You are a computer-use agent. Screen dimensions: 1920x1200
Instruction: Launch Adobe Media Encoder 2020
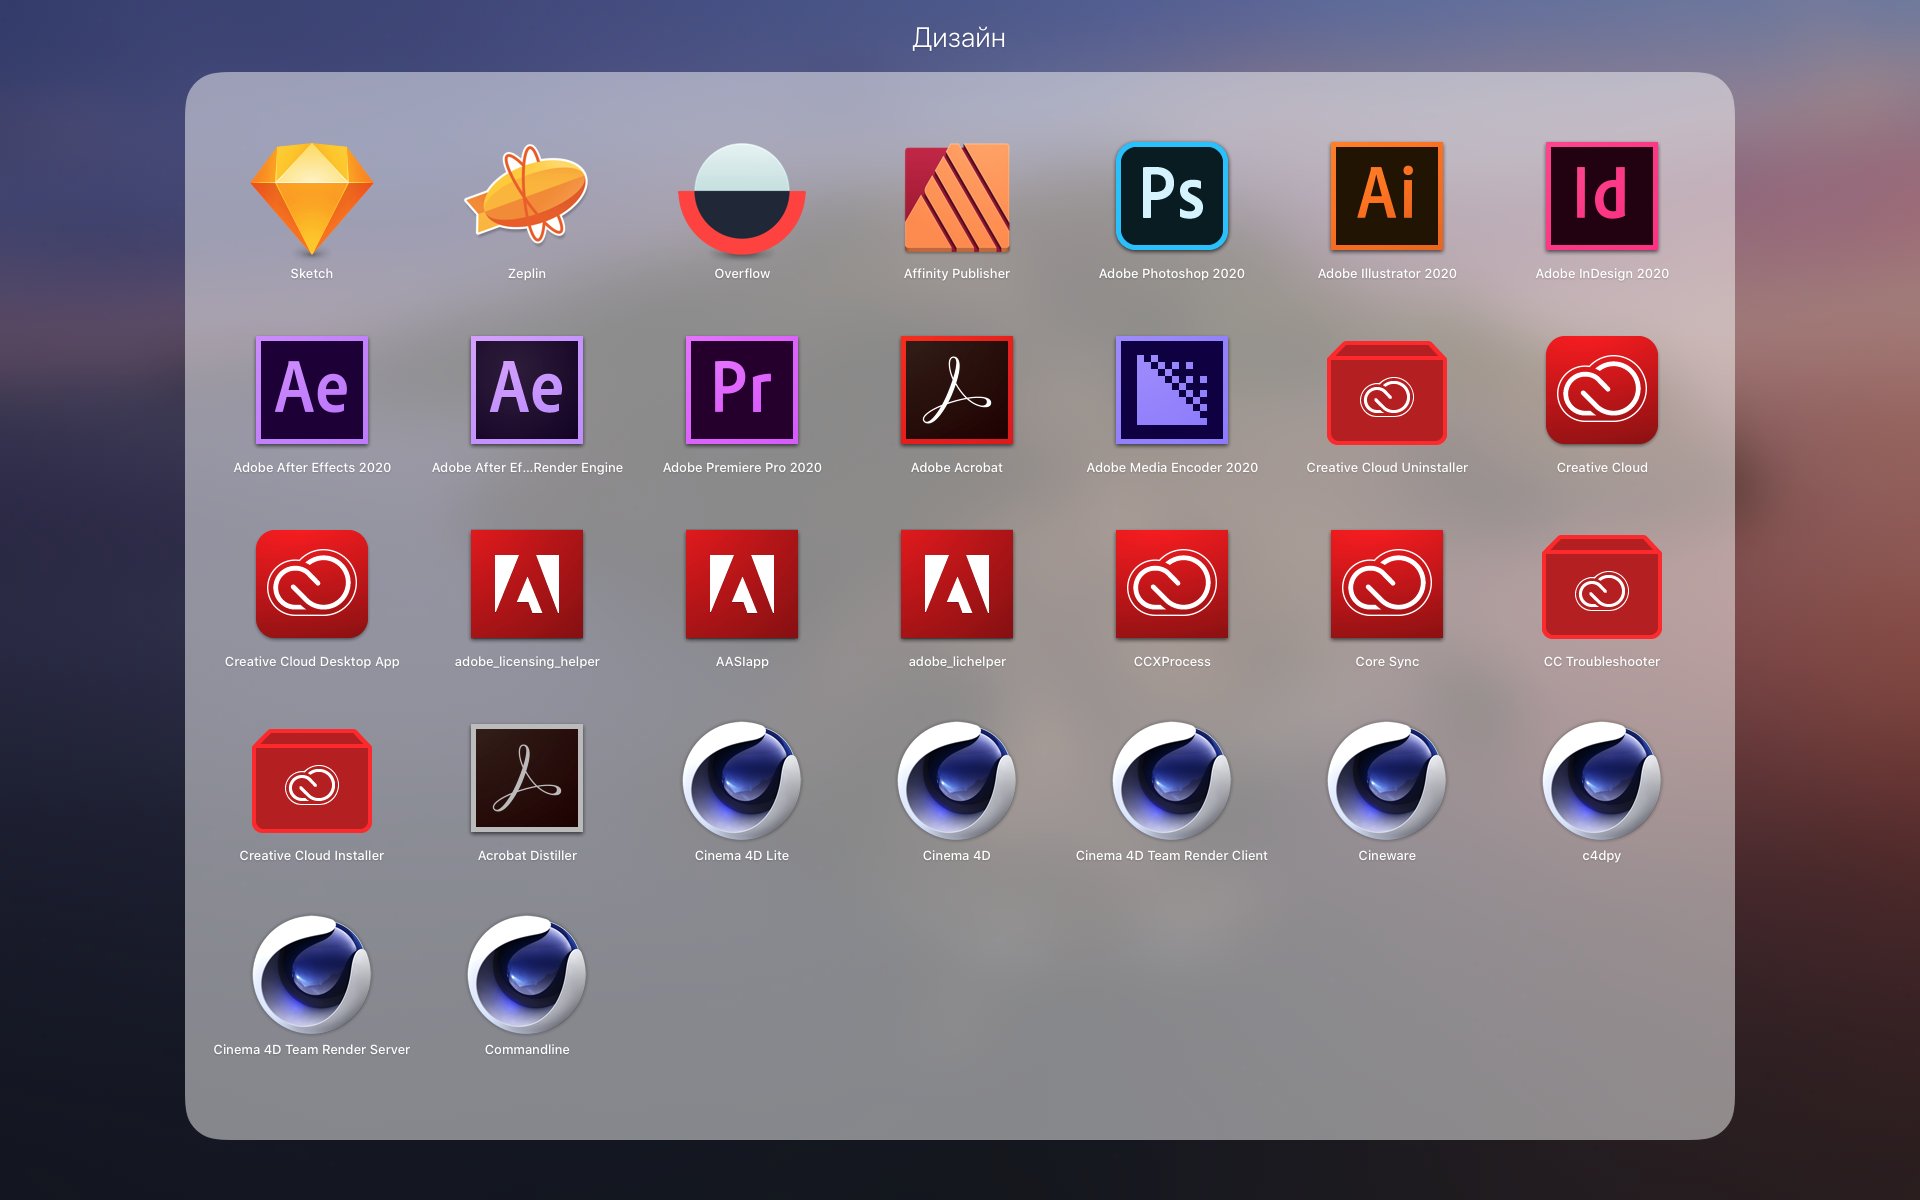point(1172,390)
